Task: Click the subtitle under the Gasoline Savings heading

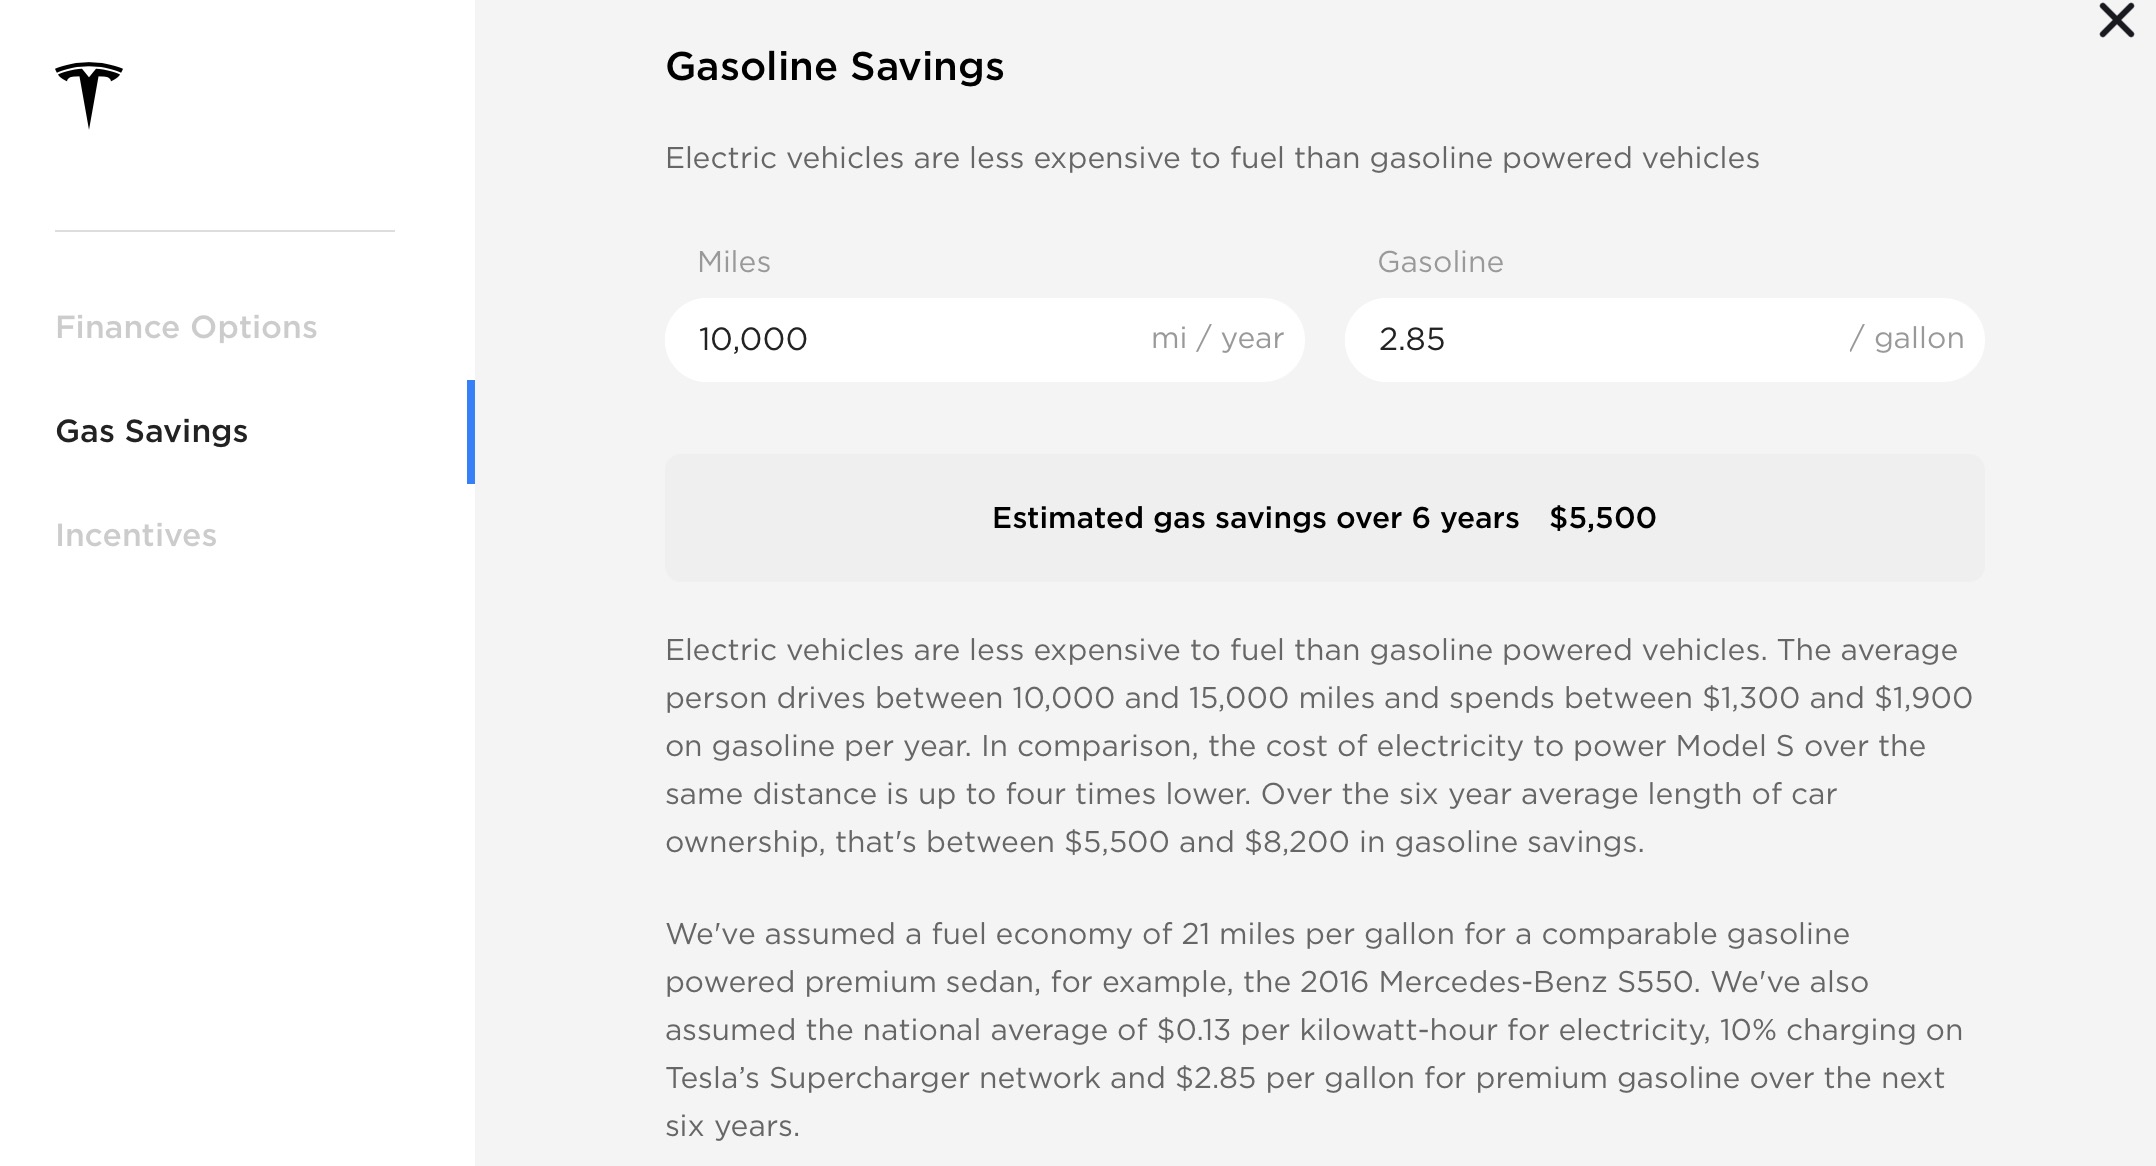Action: 1212,158
